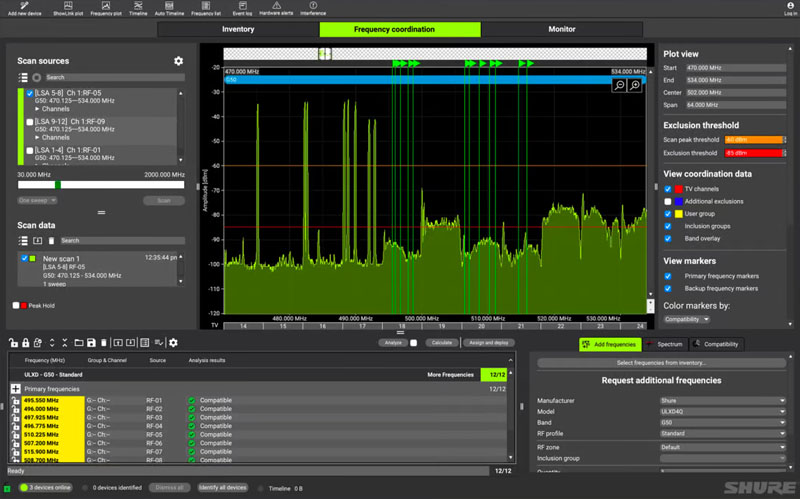Open the Hardware alerts panel

[277, 8]
